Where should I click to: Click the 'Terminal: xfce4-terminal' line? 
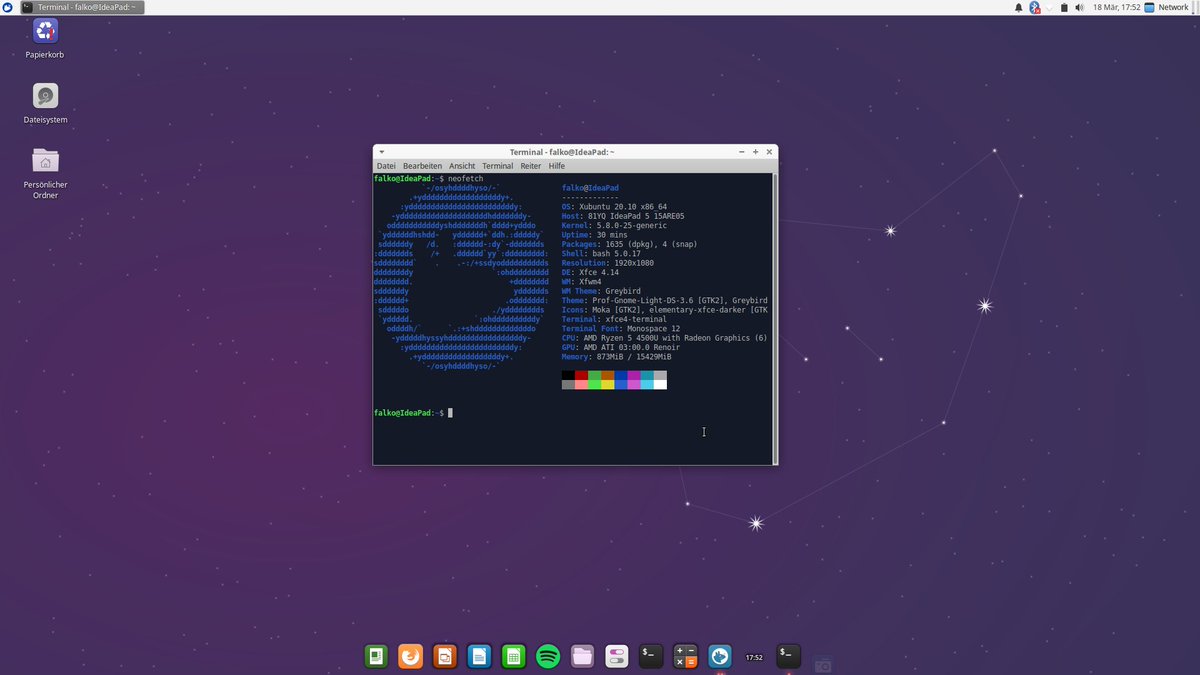[615, 319]
